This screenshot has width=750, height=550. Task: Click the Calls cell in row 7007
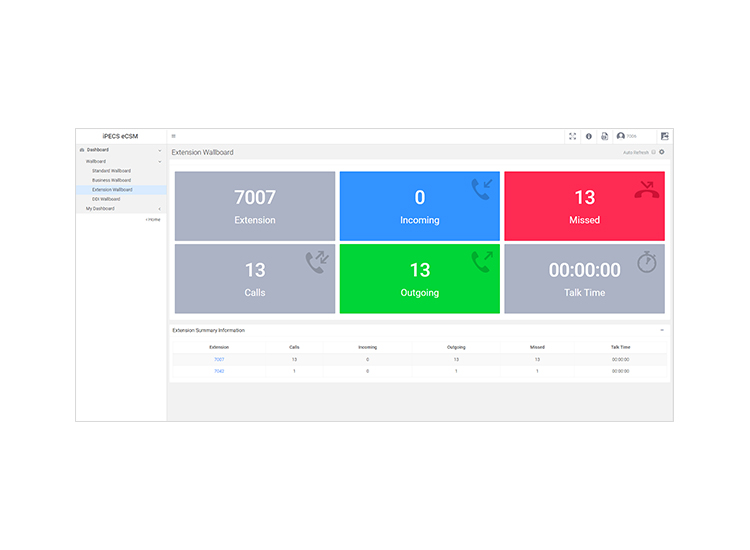[x=294, y=359]
